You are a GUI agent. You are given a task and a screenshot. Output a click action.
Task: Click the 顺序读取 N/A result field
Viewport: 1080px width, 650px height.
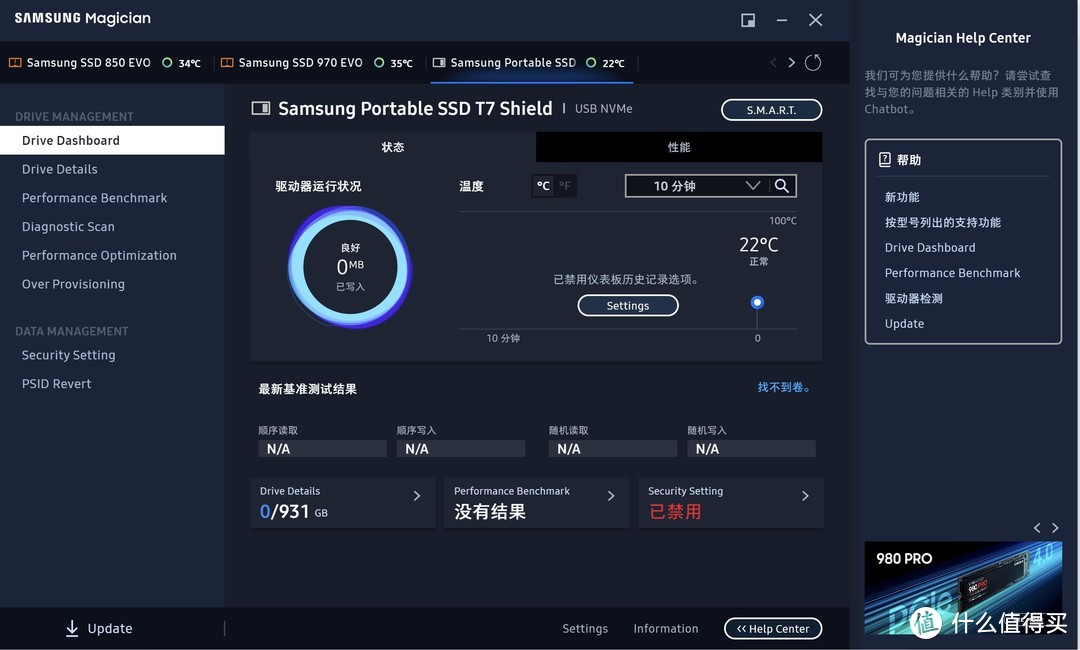(322, 449)
